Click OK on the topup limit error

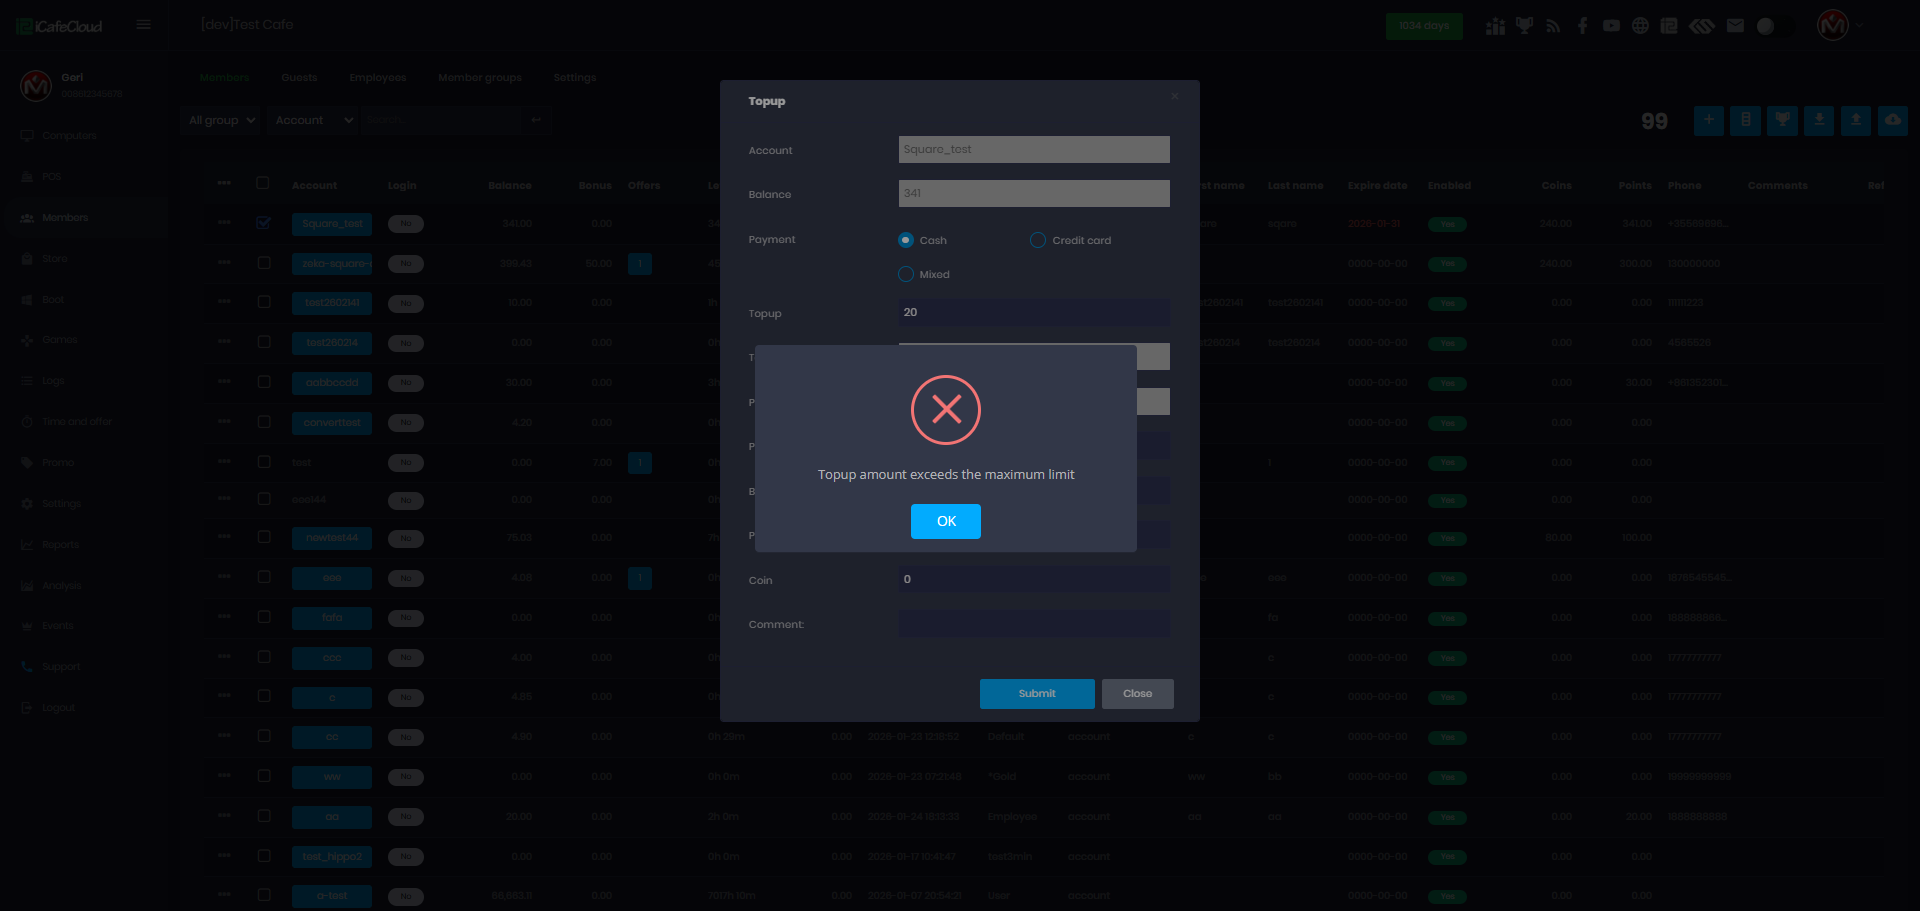click(x=945, y=521)
